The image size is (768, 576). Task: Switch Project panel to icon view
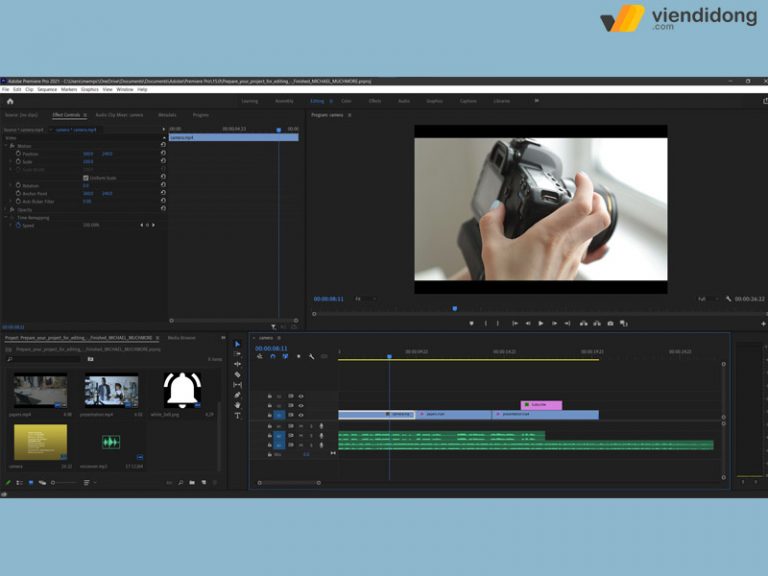point(31,483)
